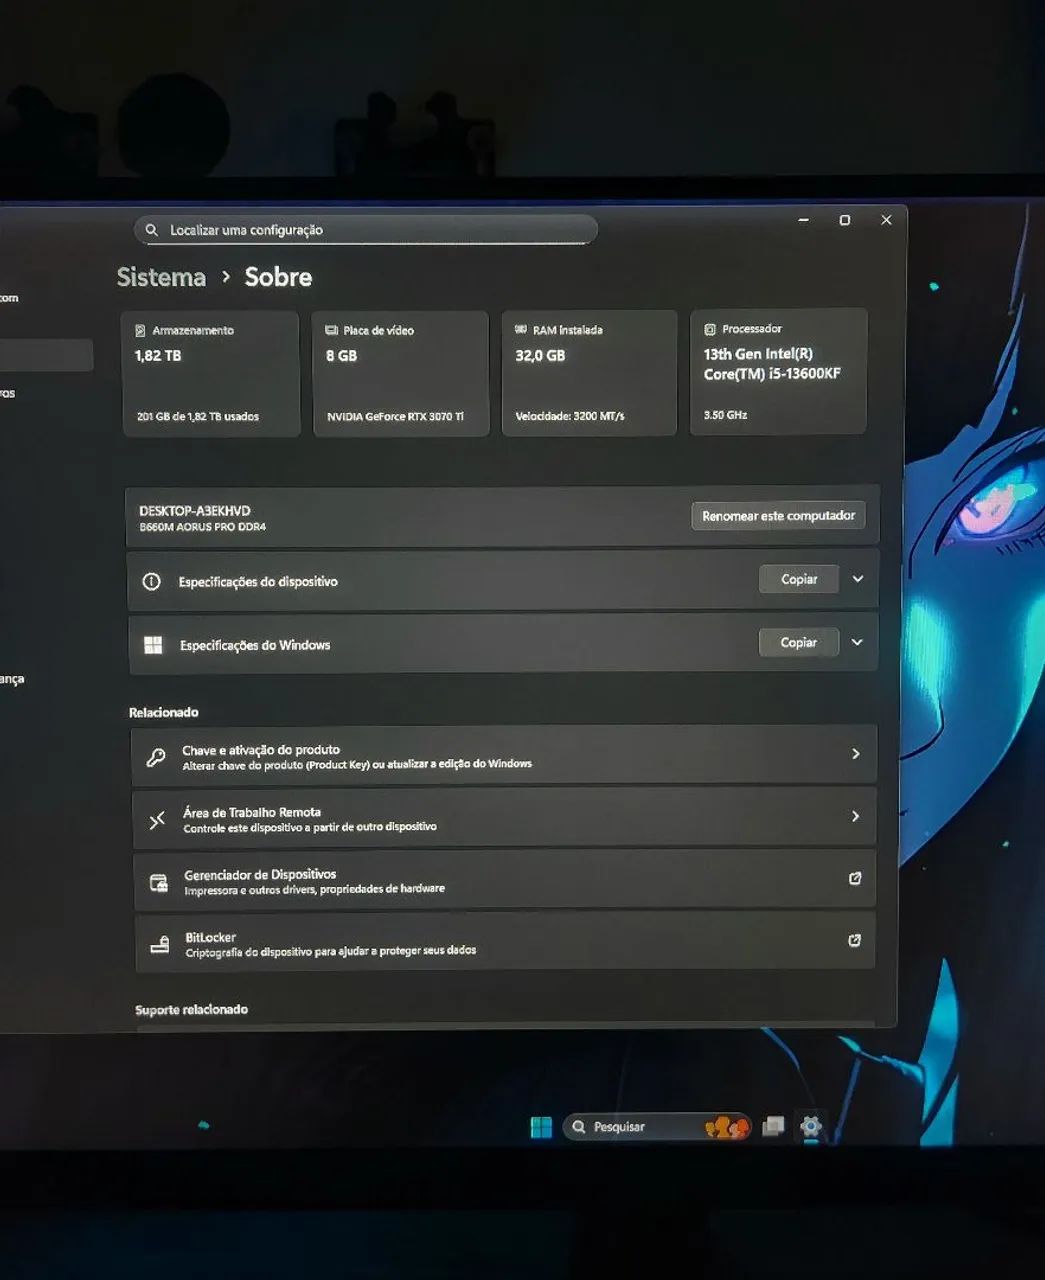Open the Windows Start button on taskbar
This screenshot has height=1280, width=1045.
[x=541, y=1127]
